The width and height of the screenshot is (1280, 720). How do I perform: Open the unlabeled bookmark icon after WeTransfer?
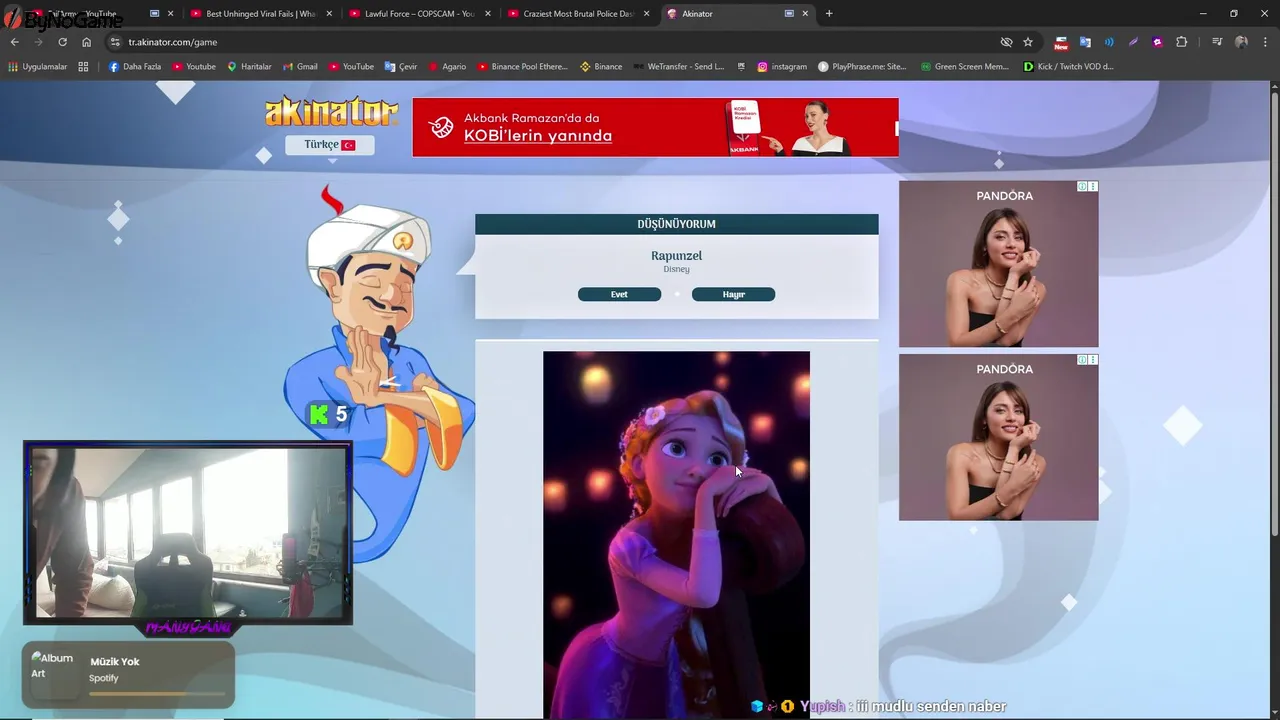[741, 67]
